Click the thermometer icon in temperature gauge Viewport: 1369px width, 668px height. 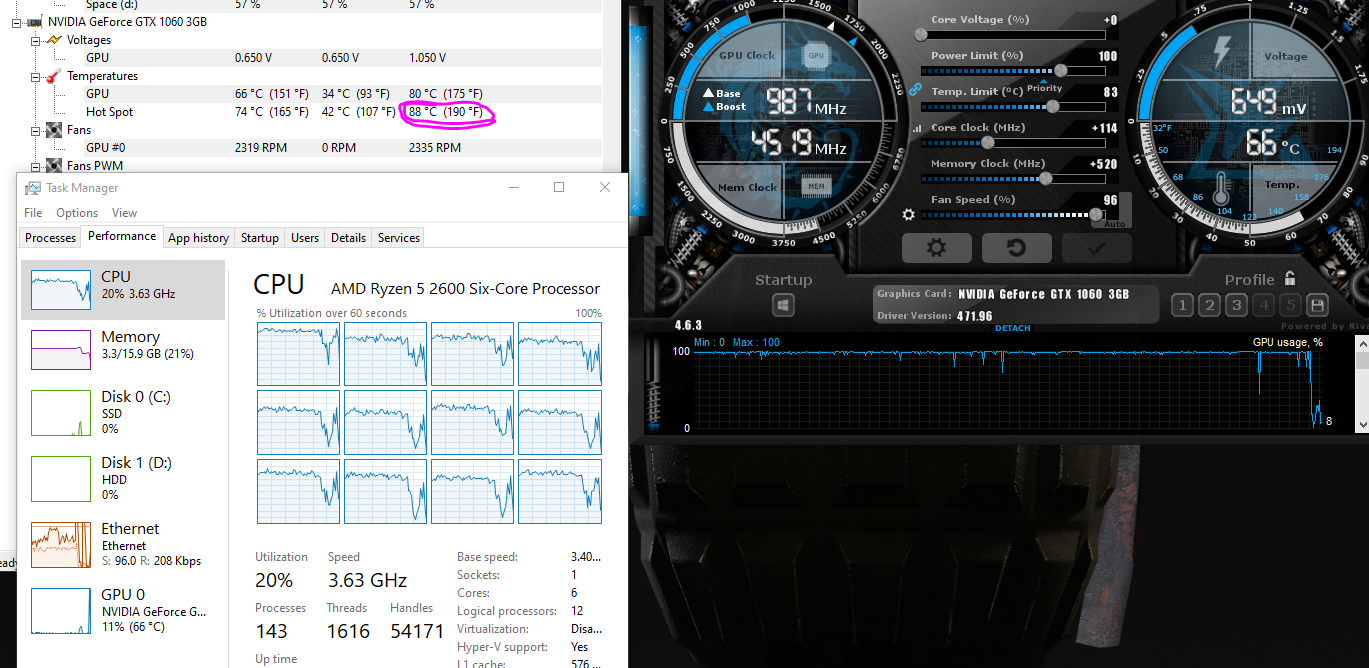pyautogui.click(x=1222, y=187)
